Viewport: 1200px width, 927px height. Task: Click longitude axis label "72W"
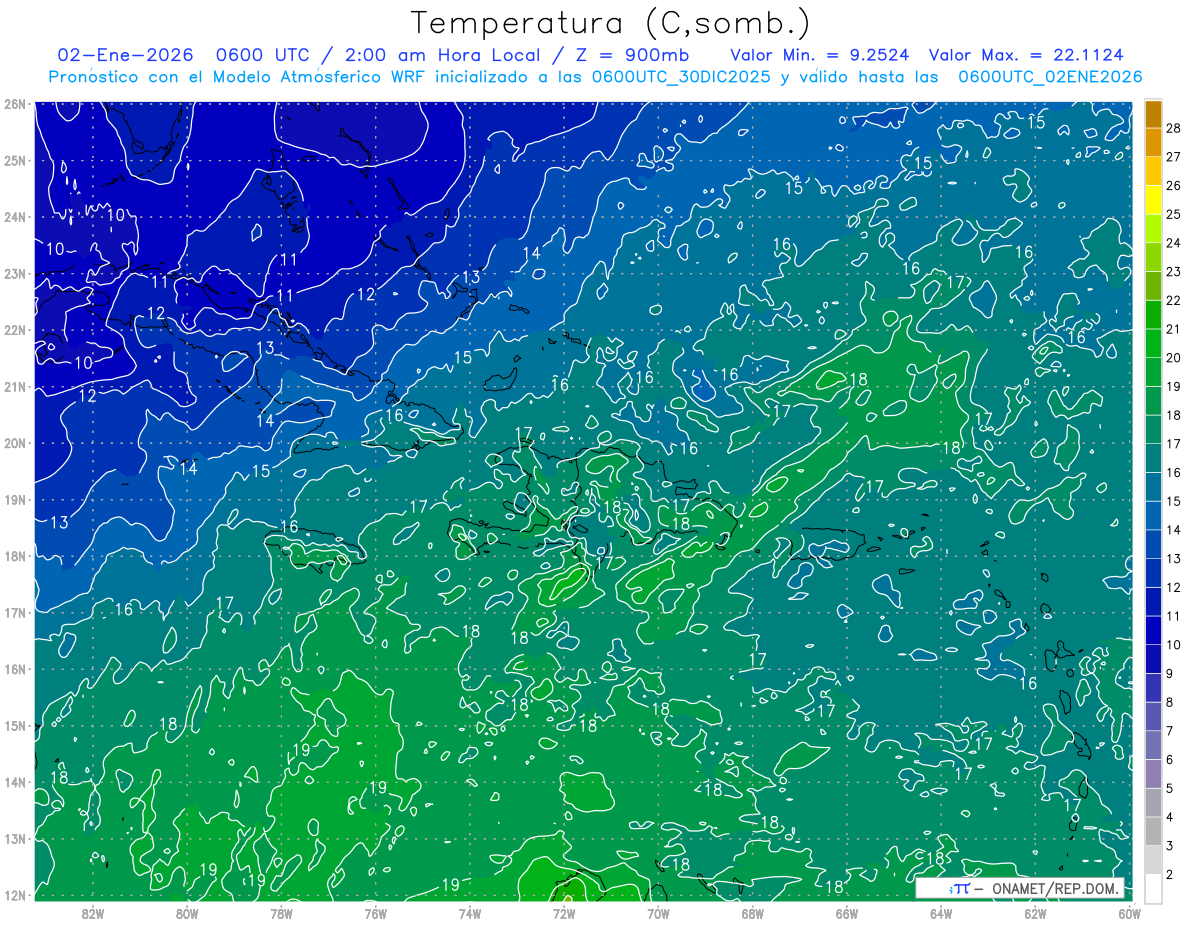point(563,913)
